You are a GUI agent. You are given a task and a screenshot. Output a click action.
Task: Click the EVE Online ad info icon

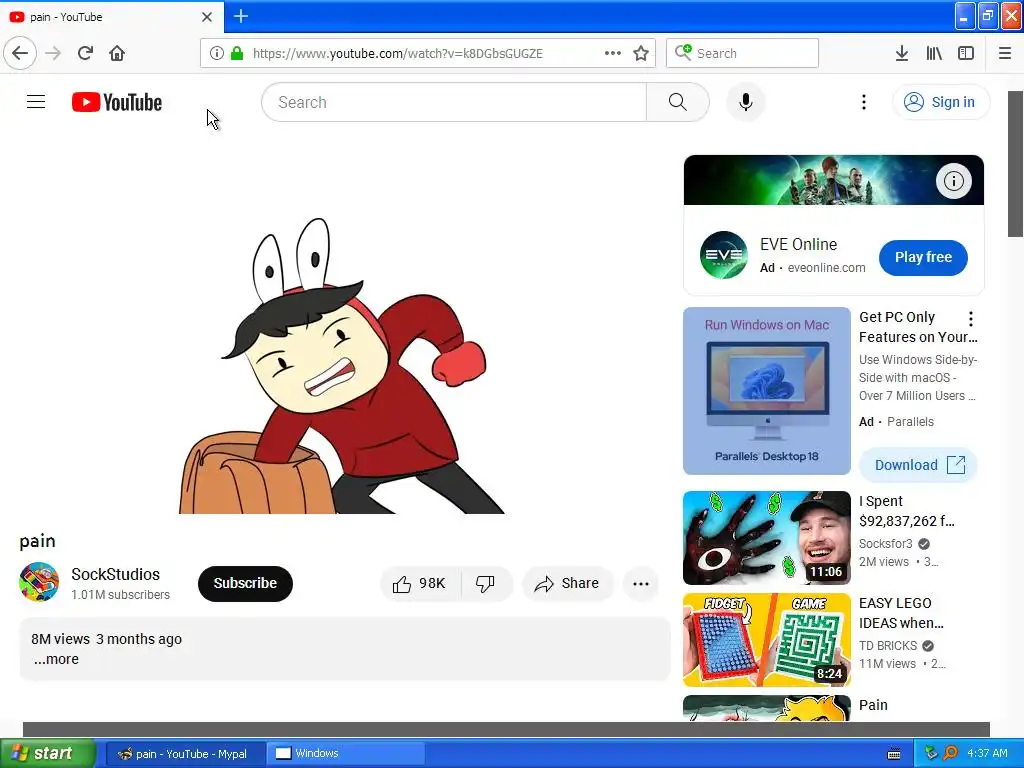pos(953,180)
